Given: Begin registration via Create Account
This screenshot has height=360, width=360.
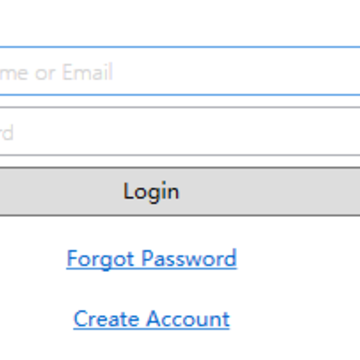Looking at the screenshot, I should (x=152, y=319).
